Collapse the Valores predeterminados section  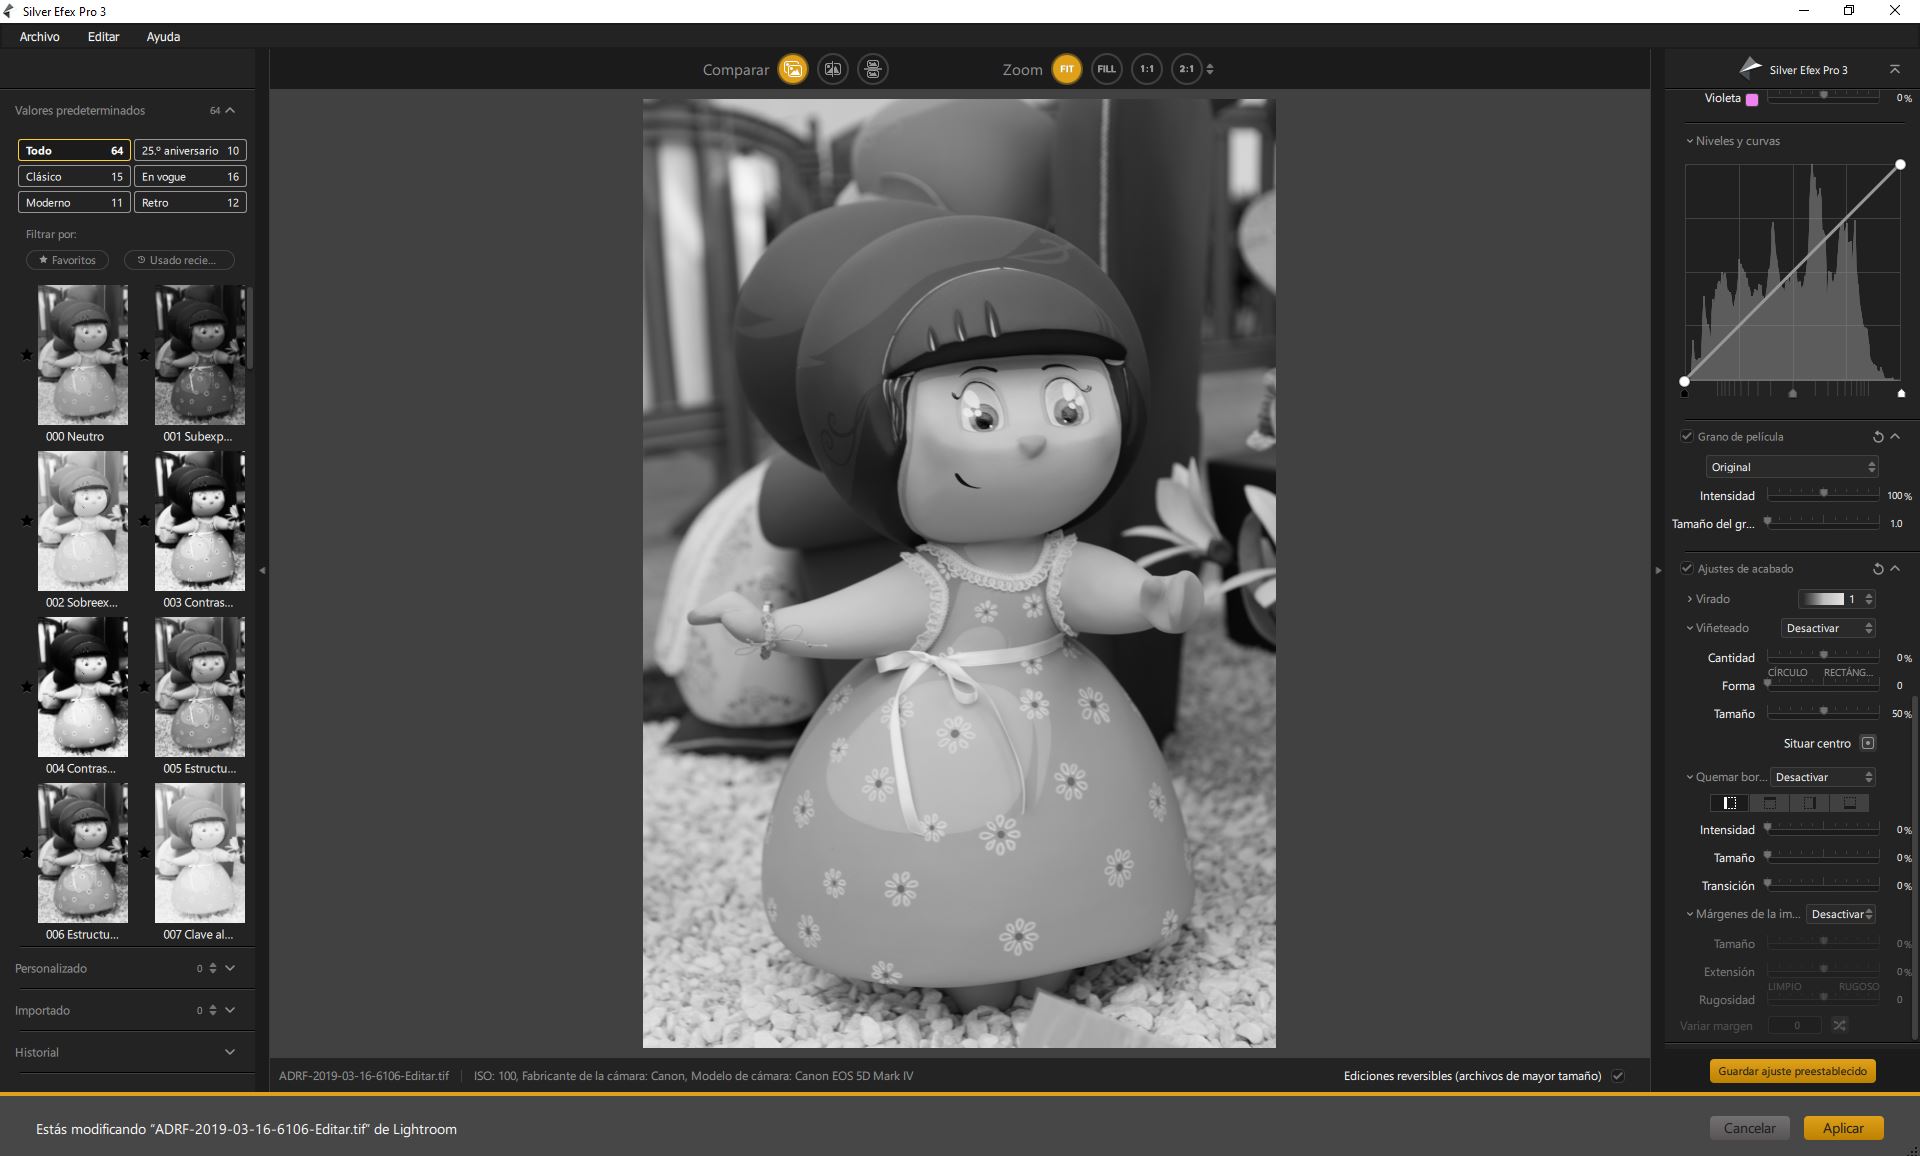(x=230, y=110)
